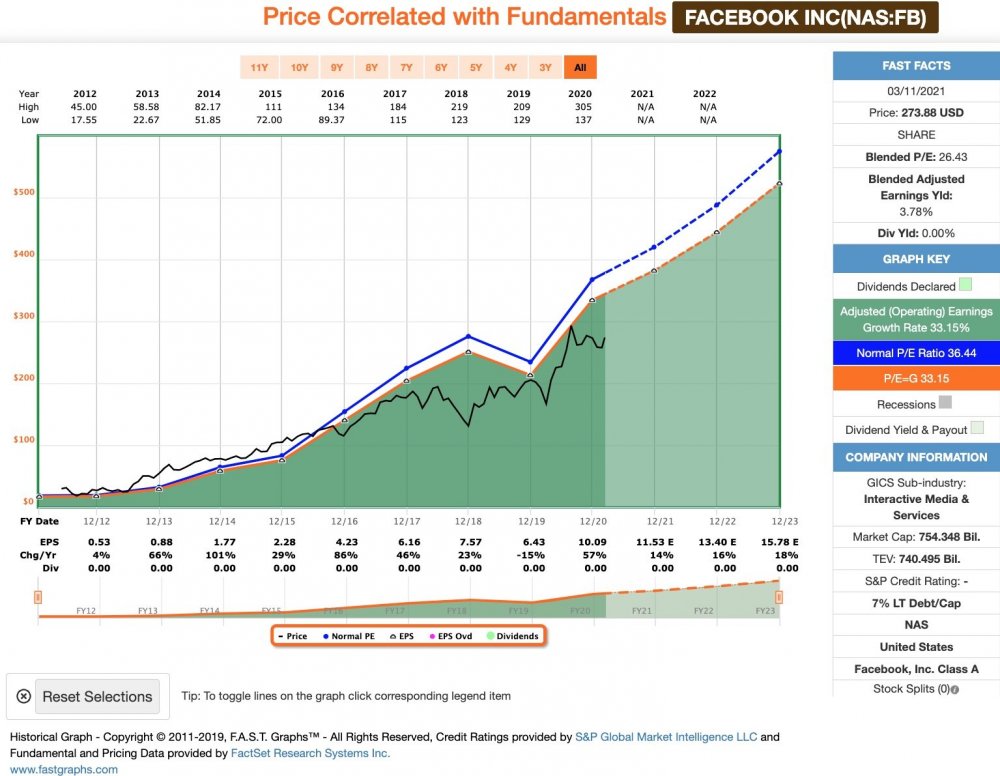The image size is (1000, 776).
Task: Toggle the Dividends legend item
Action: click(x=512, y=636)
